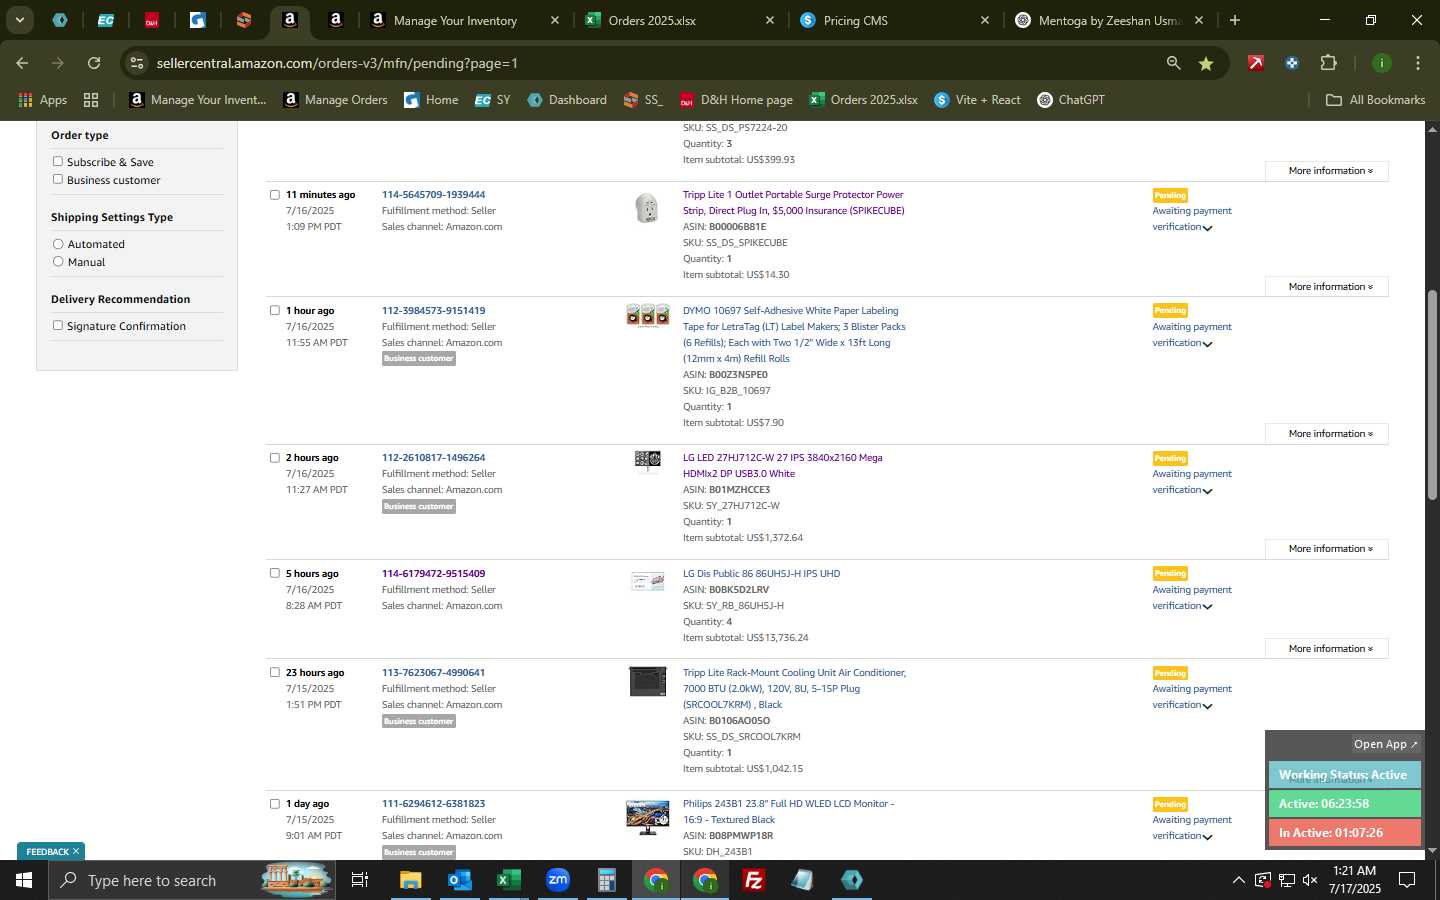Close the FEEDBACK widget
The height and width of the screenshot is (900, 1440).
tap(75, 852)
